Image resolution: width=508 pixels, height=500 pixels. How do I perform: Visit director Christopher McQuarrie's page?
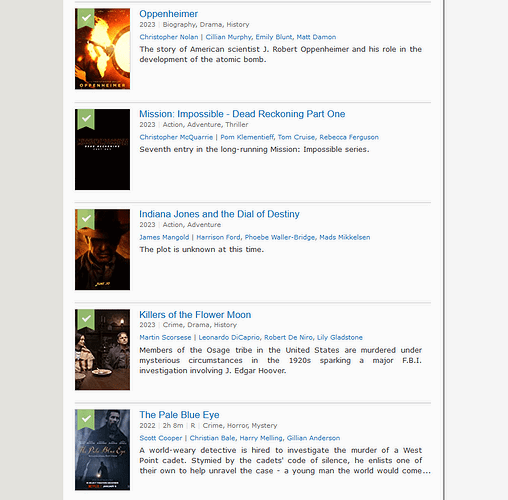(176, 137)
